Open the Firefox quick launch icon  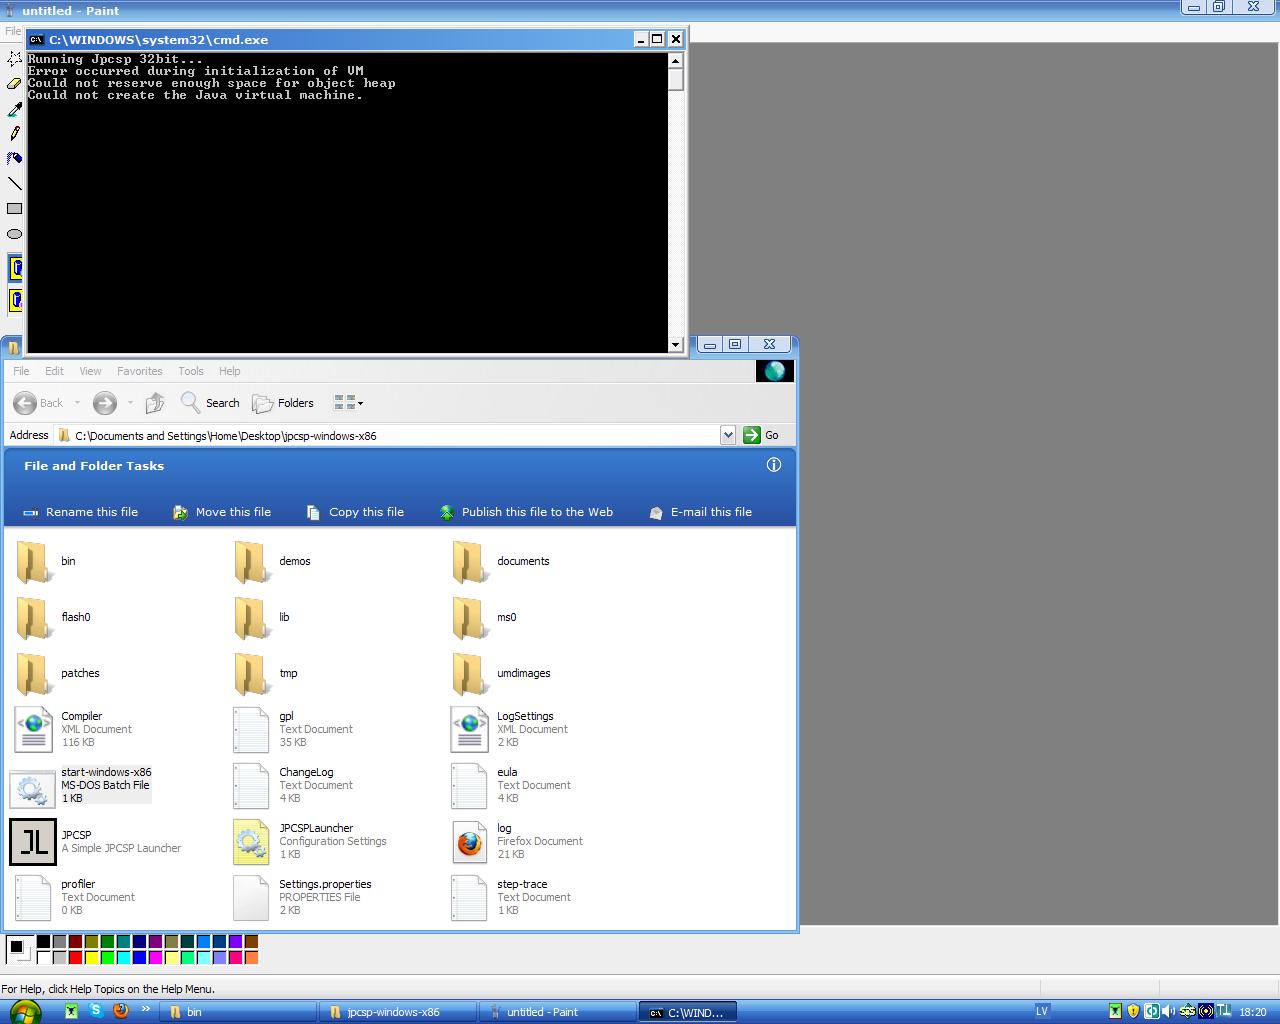tap(121, 1011)
